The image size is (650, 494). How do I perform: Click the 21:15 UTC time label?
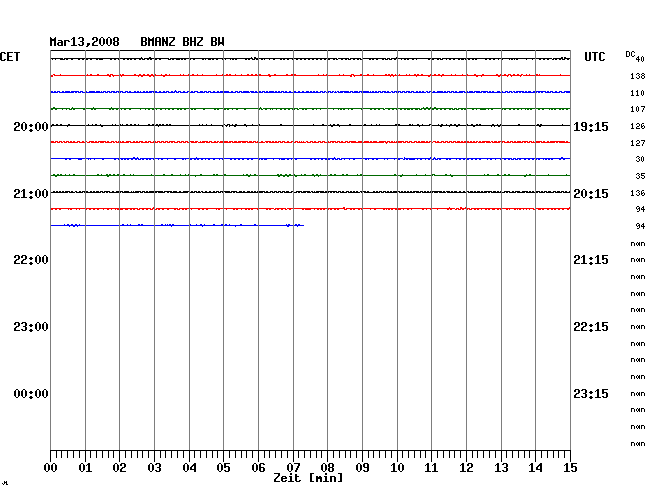pyautogui.click(x=591, y=260)
